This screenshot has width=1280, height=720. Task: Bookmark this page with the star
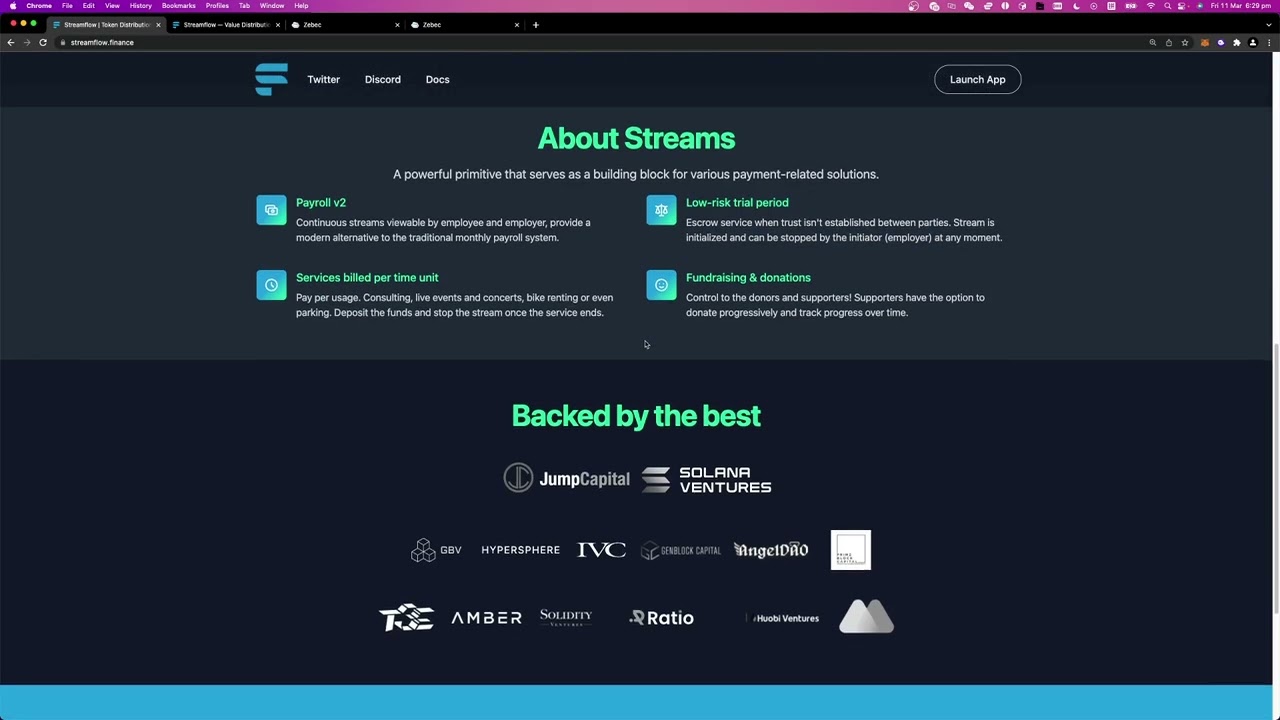[1185, 42]
